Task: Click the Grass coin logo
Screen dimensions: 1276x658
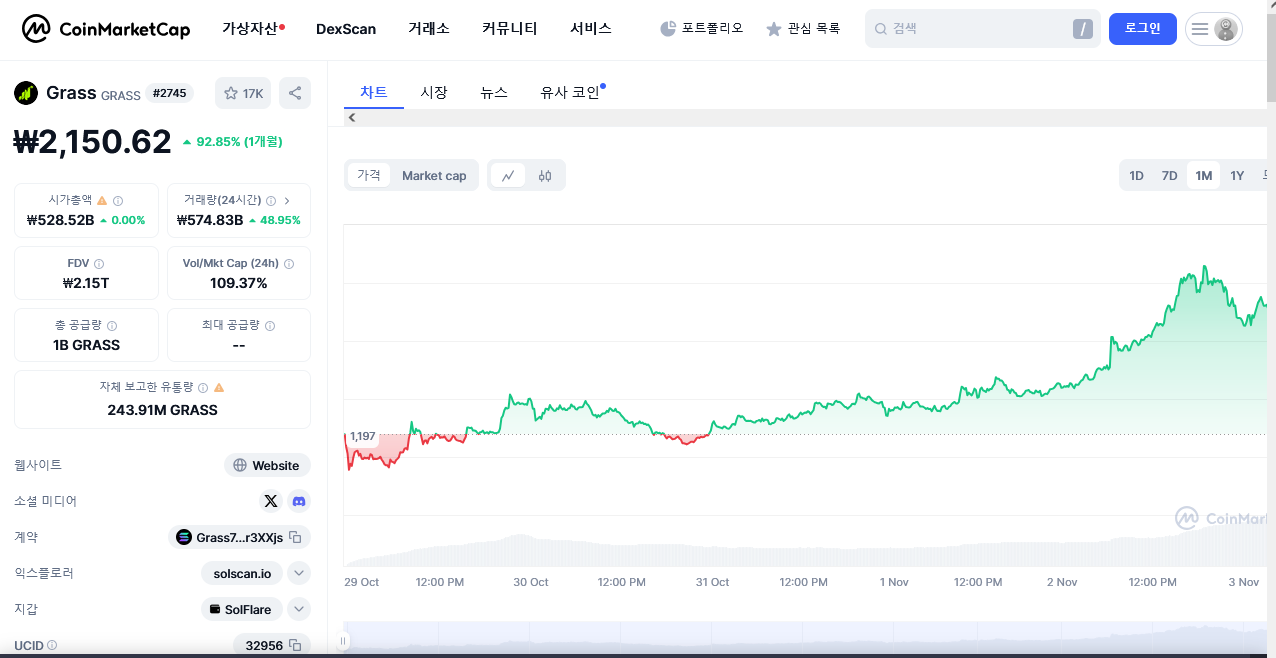Action: (26, 93)
